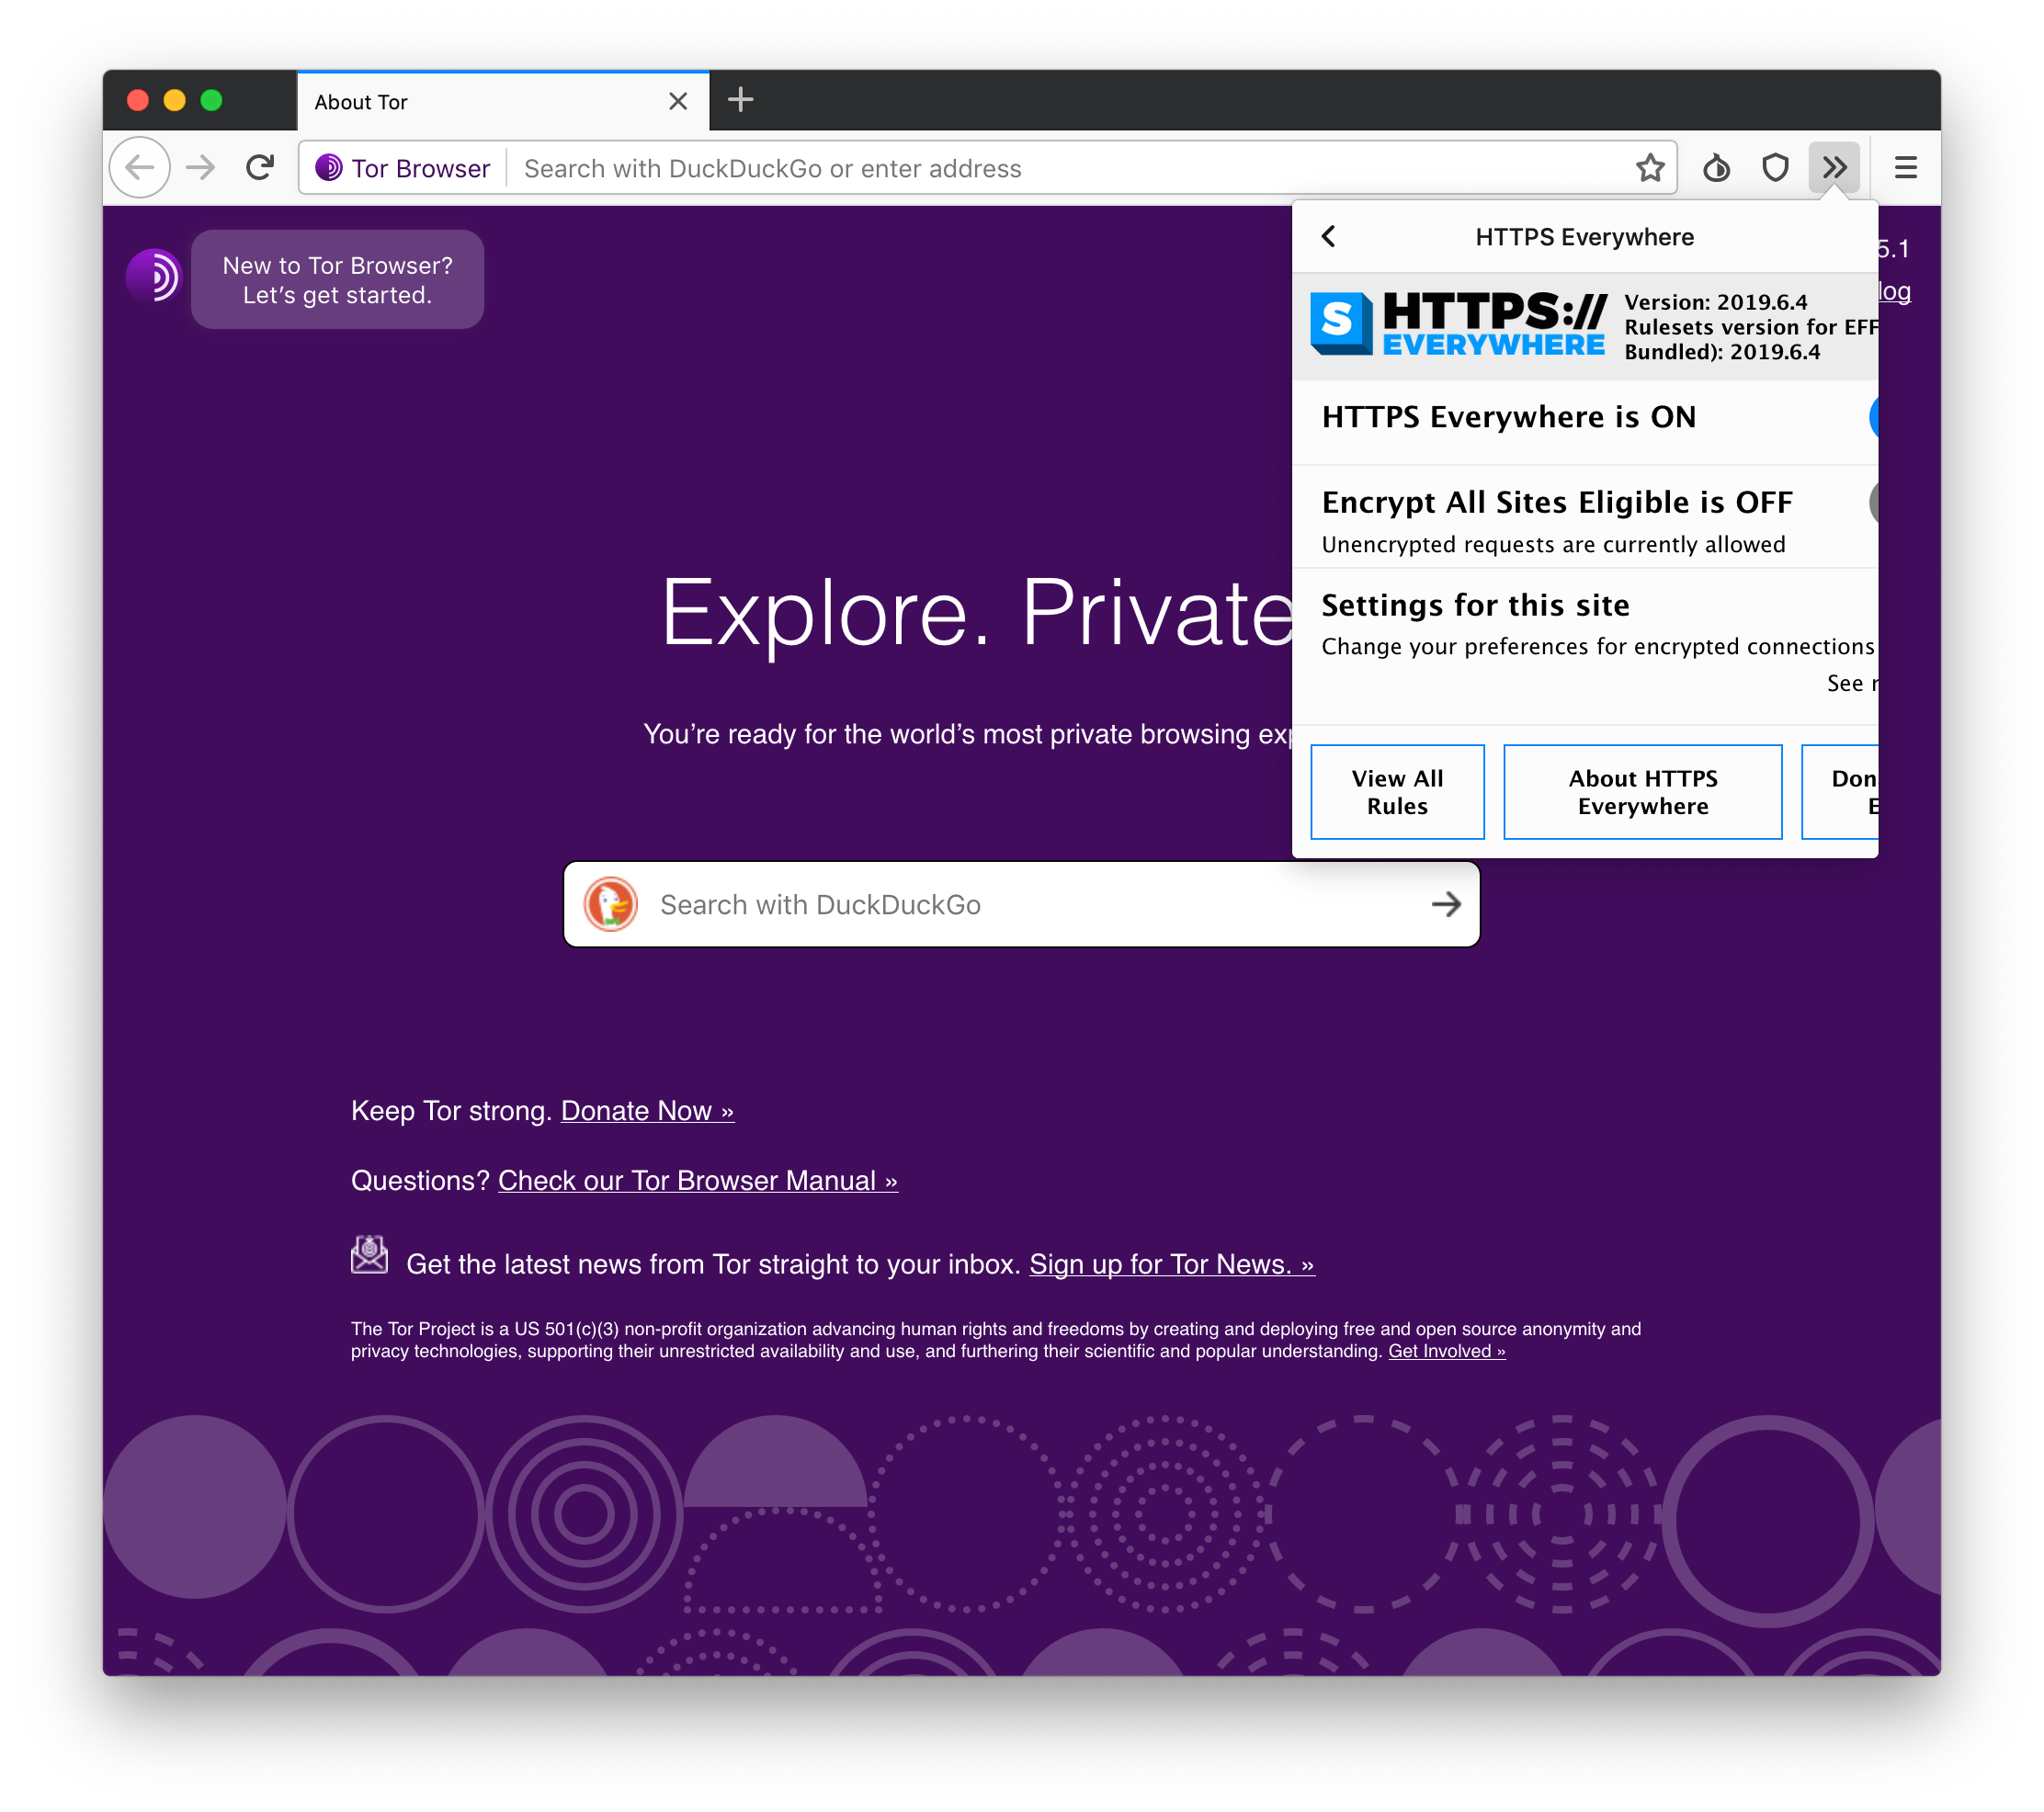Reload the current page

(x=259, y=167)
